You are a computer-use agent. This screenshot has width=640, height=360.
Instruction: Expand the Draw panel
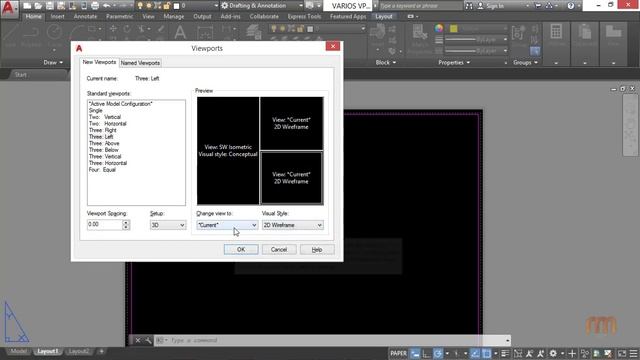tap(53, 62)
